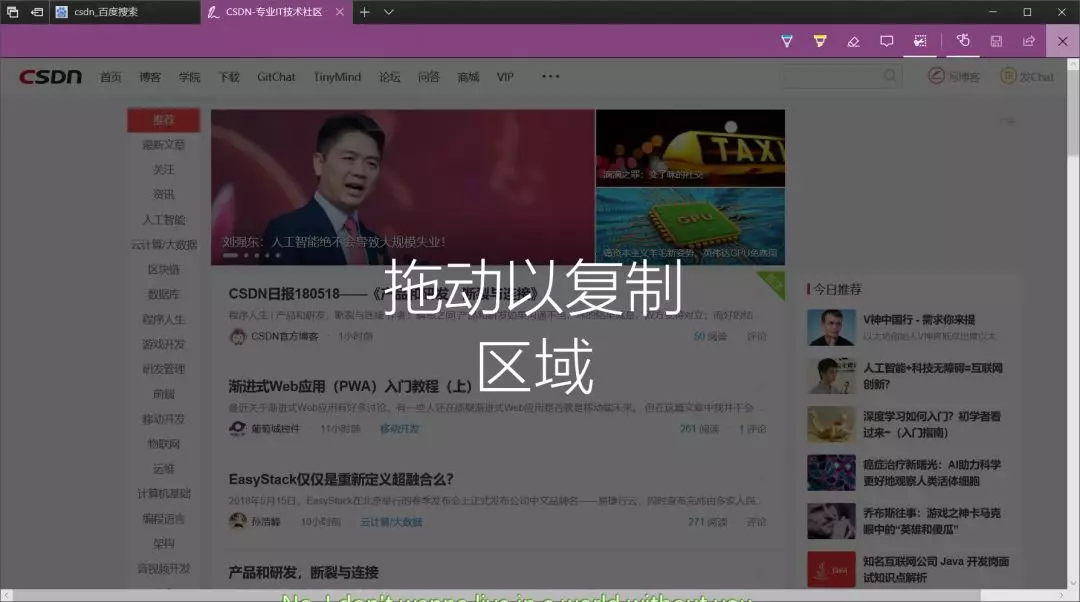Image resolution: width=1080 pixels, height=602 pixels.
Task: Expand the tab previews chevron
Action: pos(389,12)
